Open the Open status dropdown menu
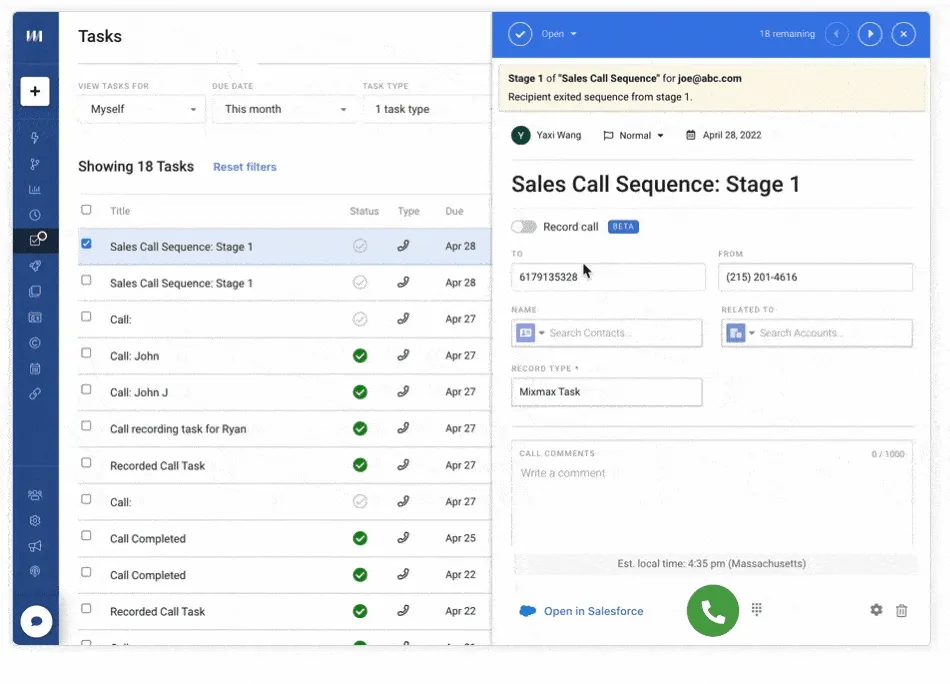The height and width of the screenshot is (684, 950). pos(559,34)
